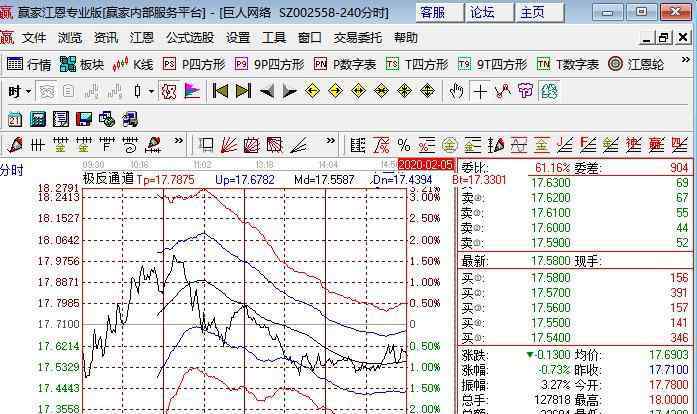Expand the first drawing toolbar overflow chevron
Image resolution: width=697 pixels, height=414 pixels.
click(178, 141)
